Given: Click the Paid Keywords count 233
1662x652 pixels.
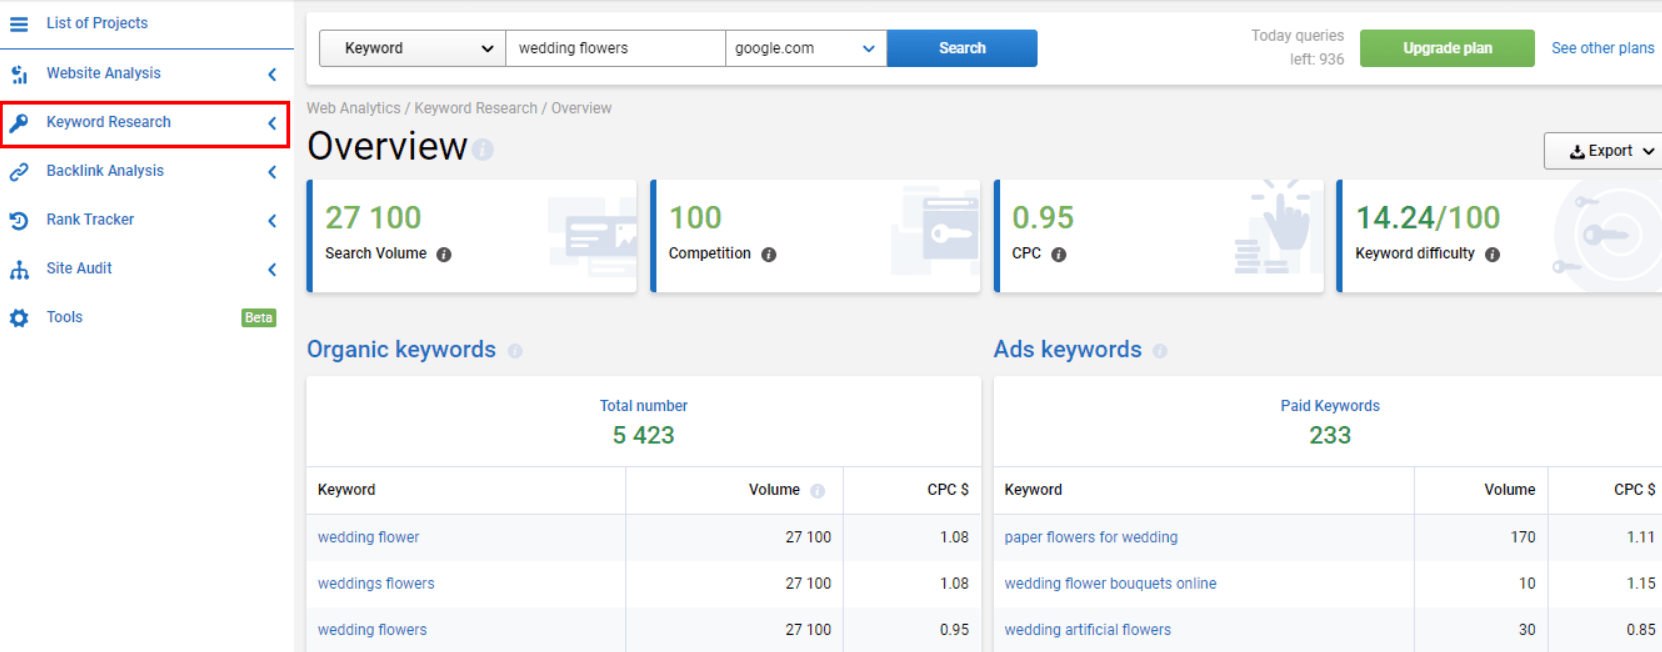Looking at the screenshot, I should [x=1330, y=435].
